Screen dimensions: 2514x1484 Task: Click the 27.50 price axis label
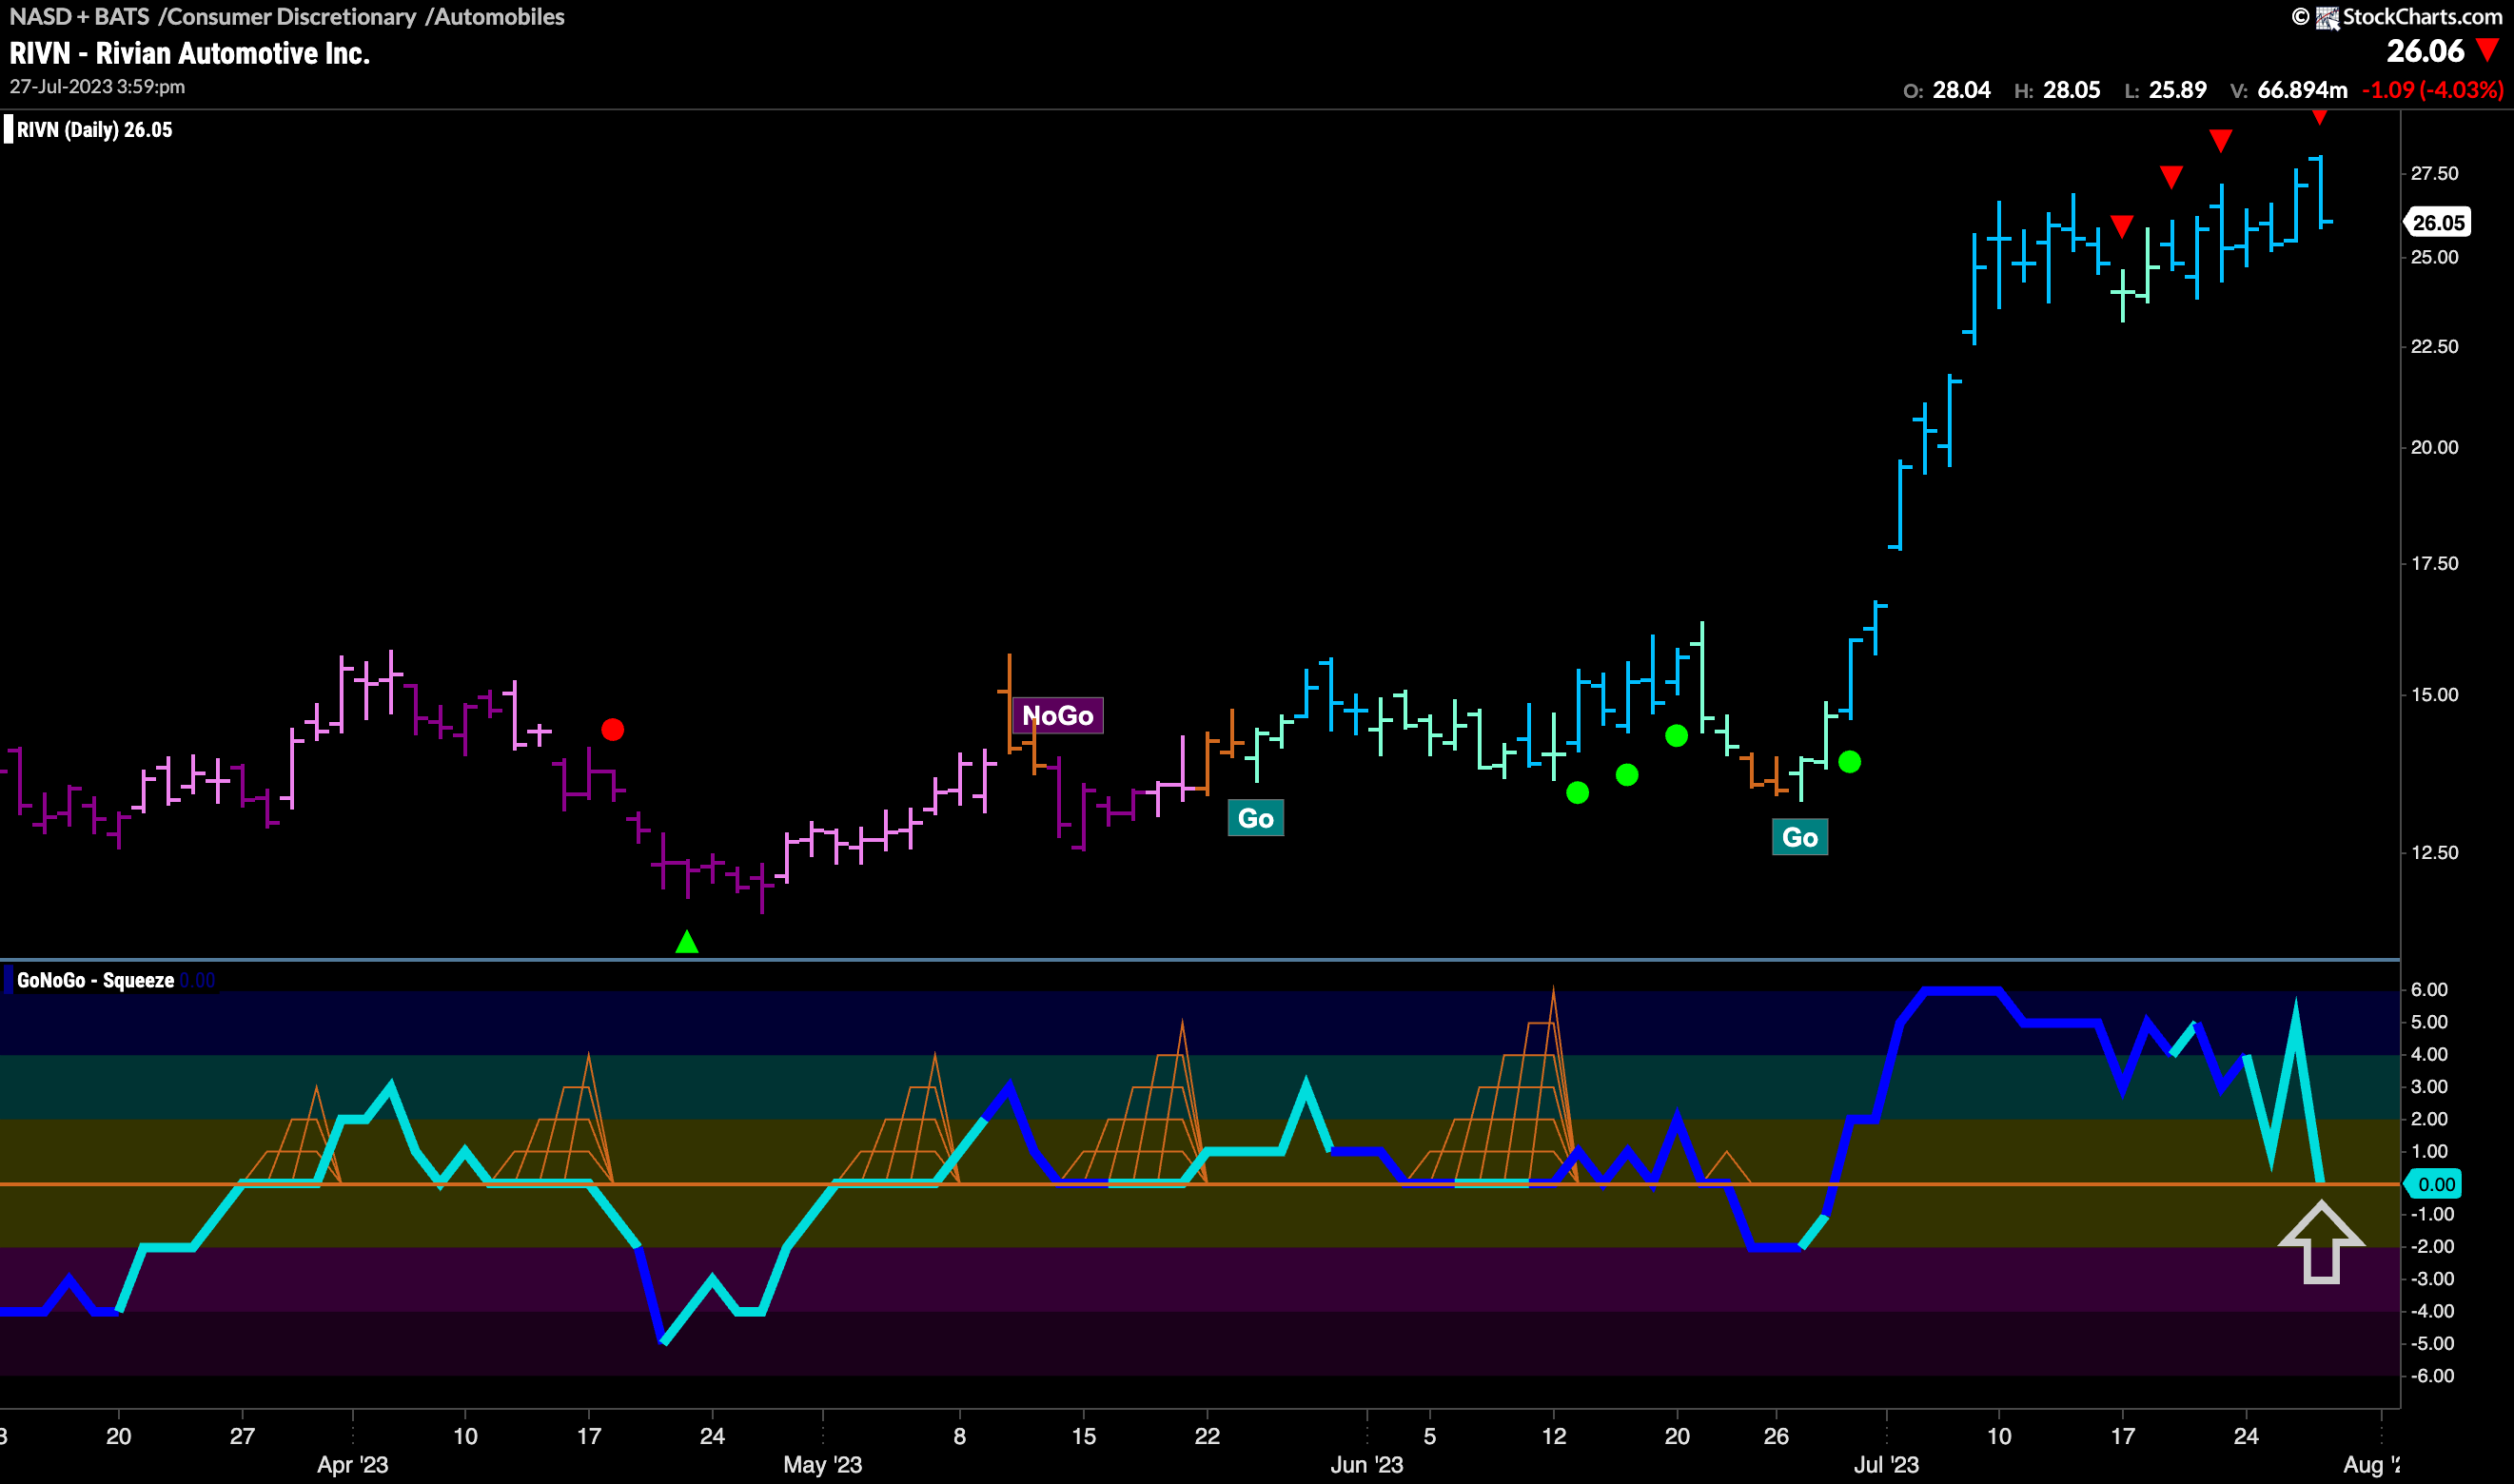pos(2434,174)
